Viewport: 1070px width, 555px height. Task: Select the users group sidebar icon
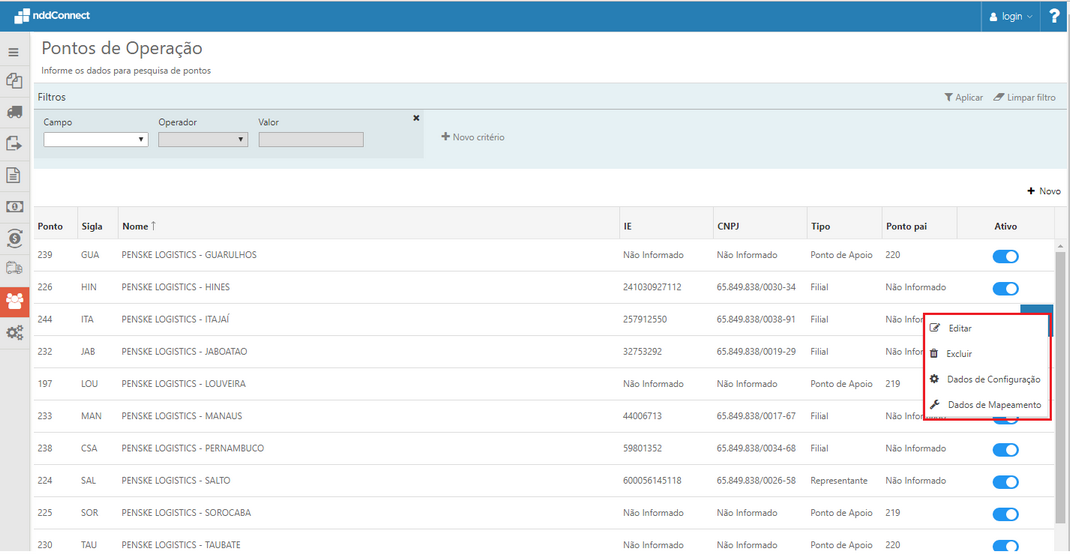point(14,300)
